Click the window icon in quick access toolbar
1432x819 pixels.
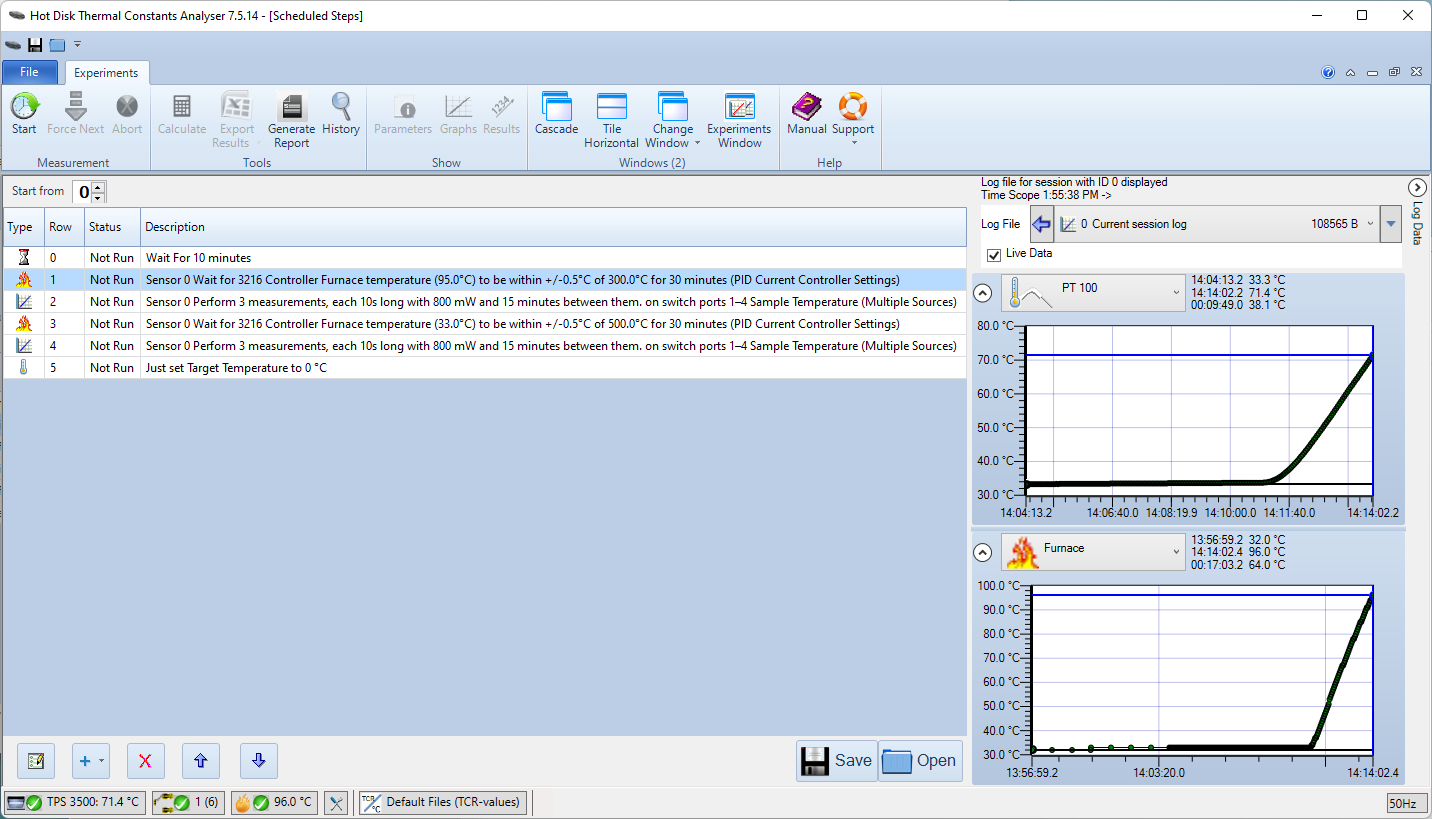coord(57,44)
